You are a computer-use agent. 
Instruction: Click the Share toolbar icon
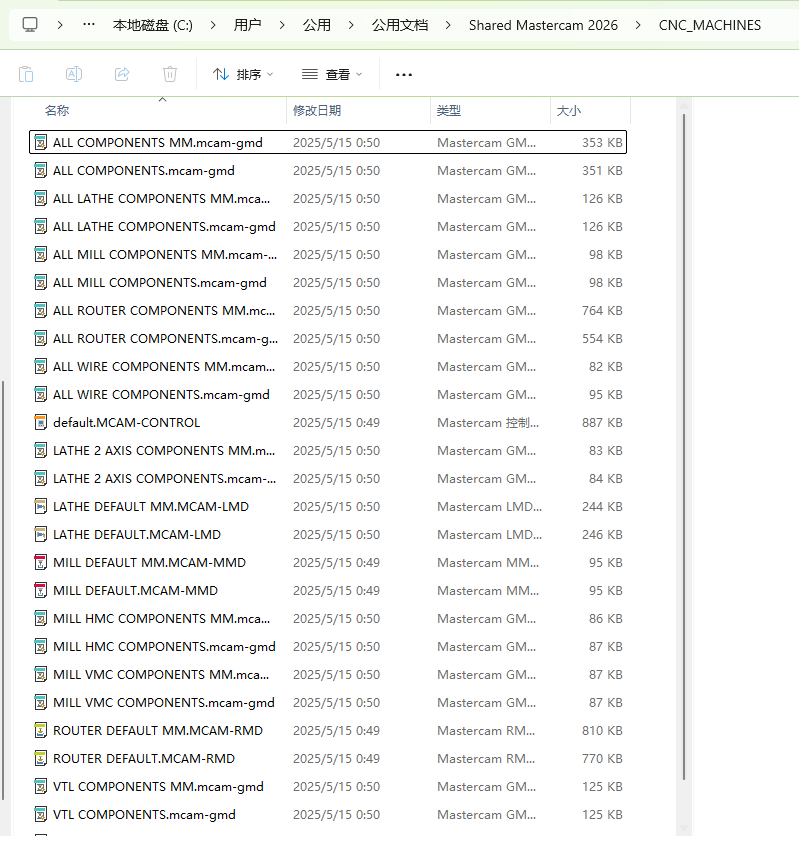122,74
